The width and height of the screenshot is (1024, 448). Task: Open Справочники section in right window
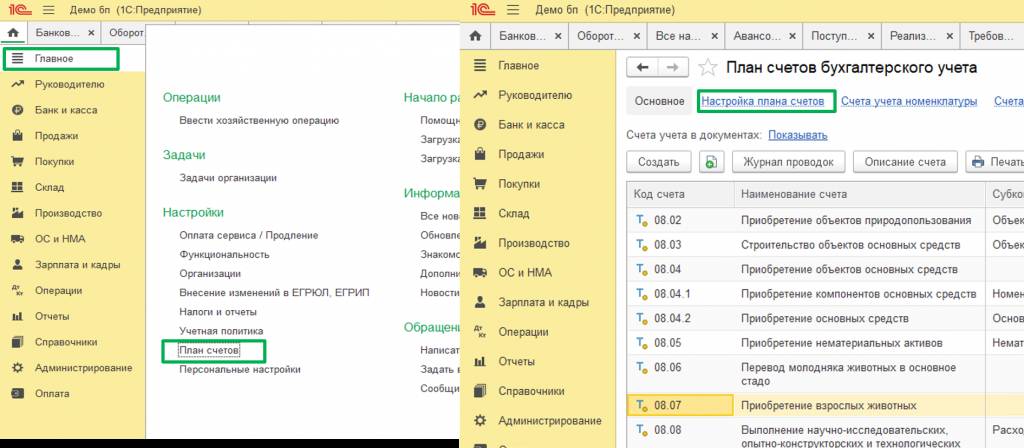[x=531, y=391]
